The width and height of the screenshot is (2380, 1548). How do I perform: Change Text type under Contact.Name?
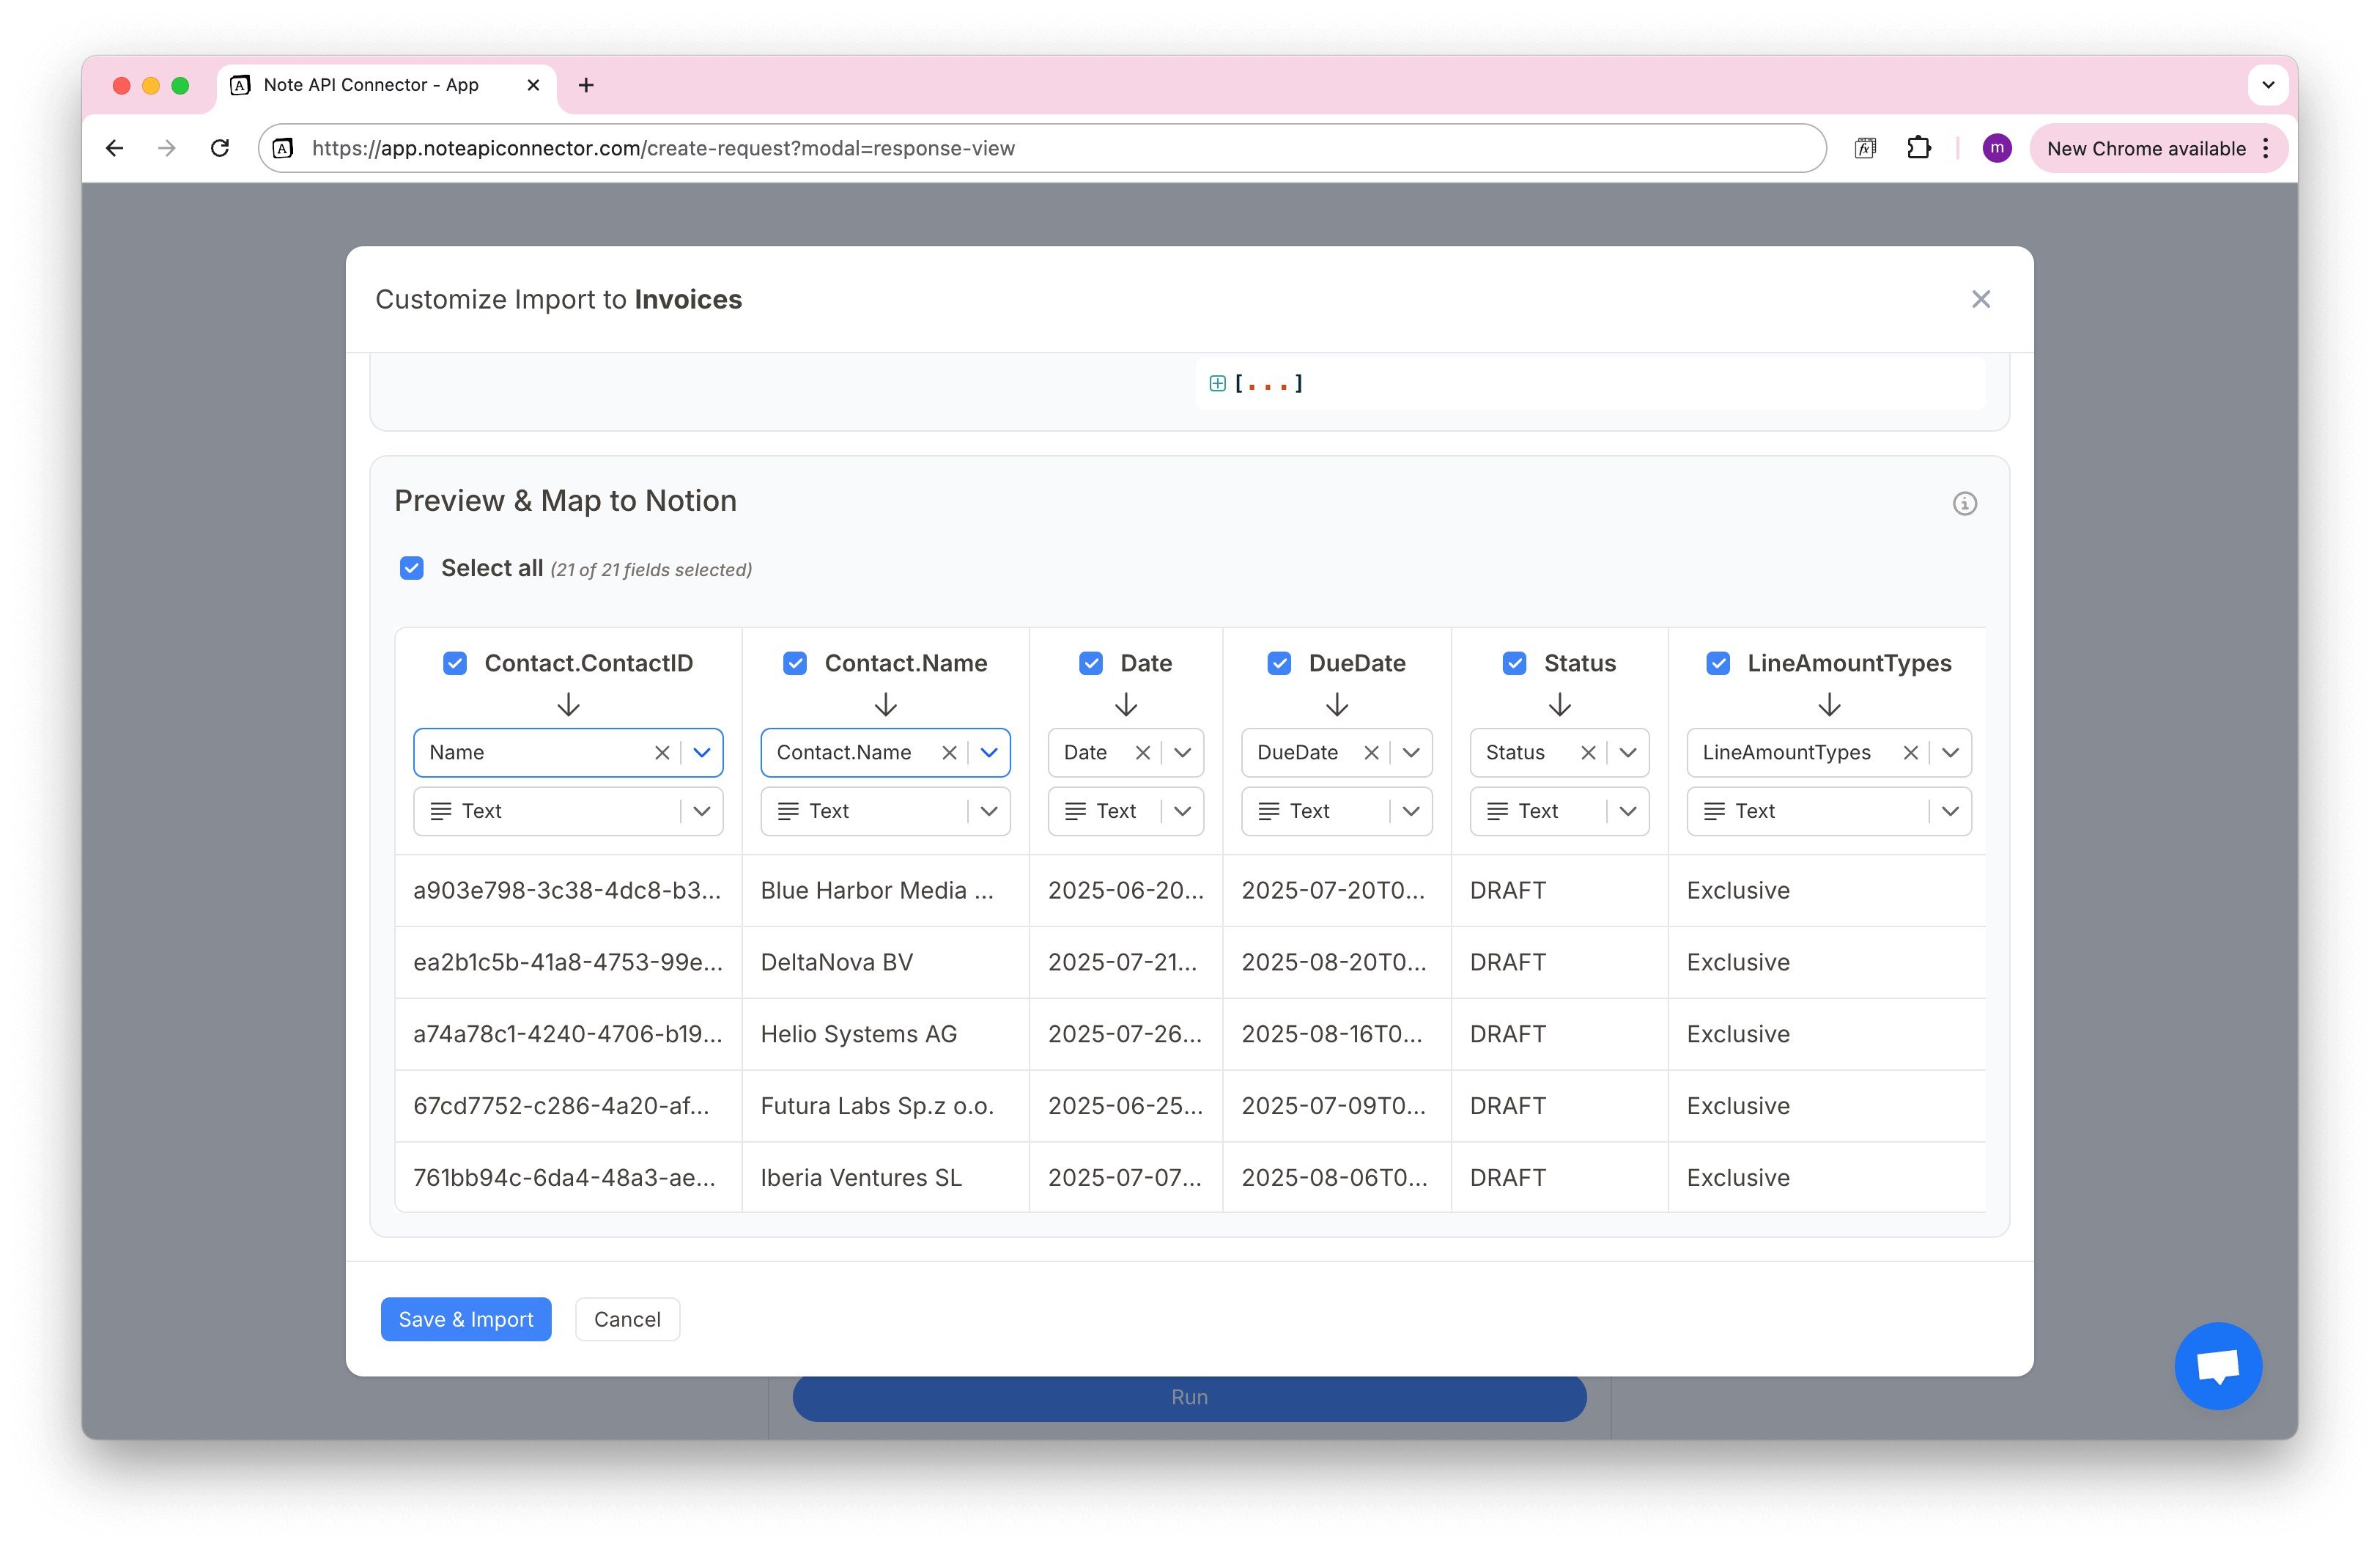885,811
